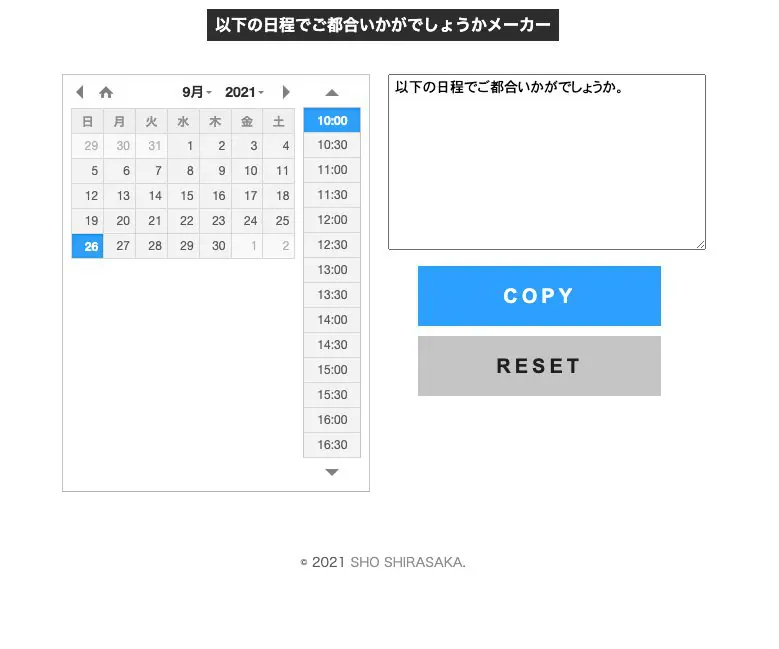Choose September 30 on the calendar
The image size is (779, 649).
click(216, 246)
